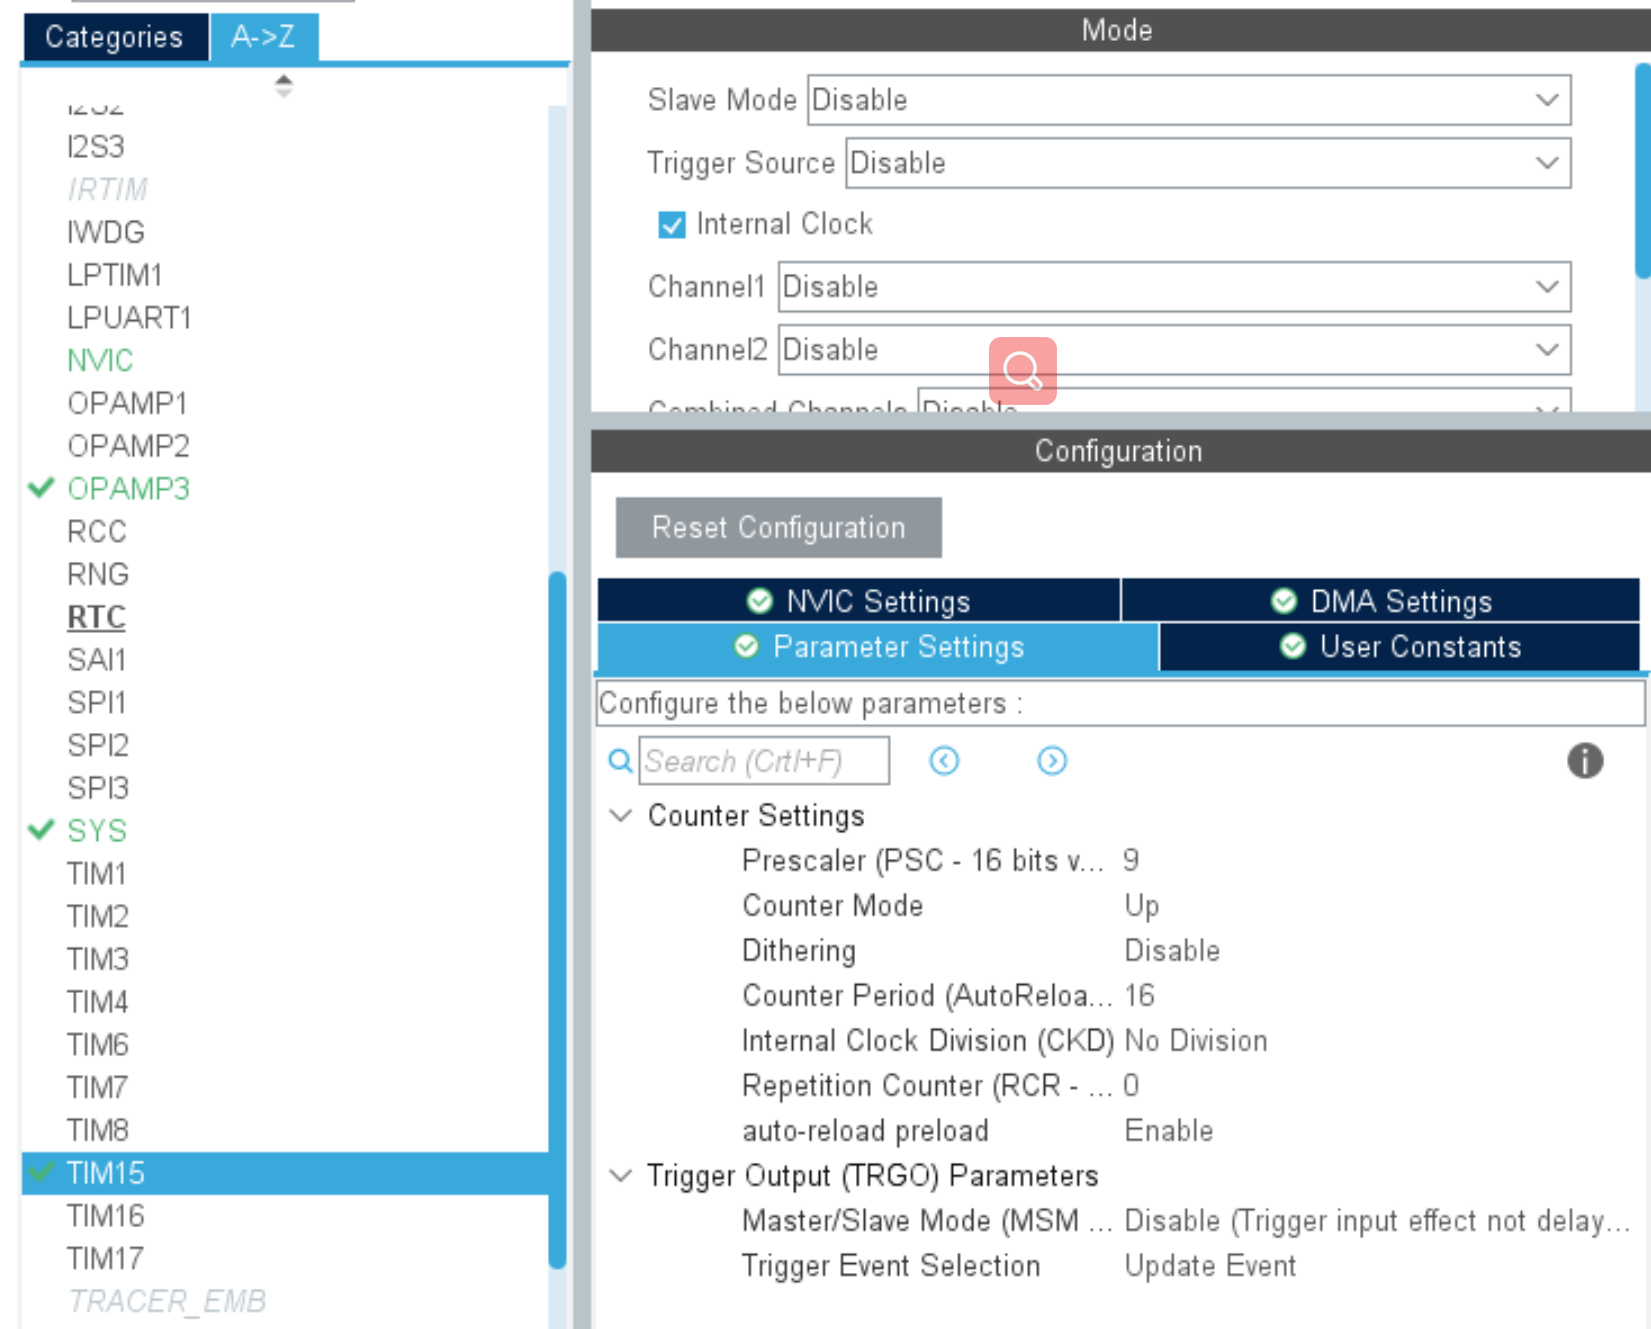This screenshot has height=1329, width=1651.
Task: Click the peripheral list vertical scrollbar
Action: pos(557,920)
